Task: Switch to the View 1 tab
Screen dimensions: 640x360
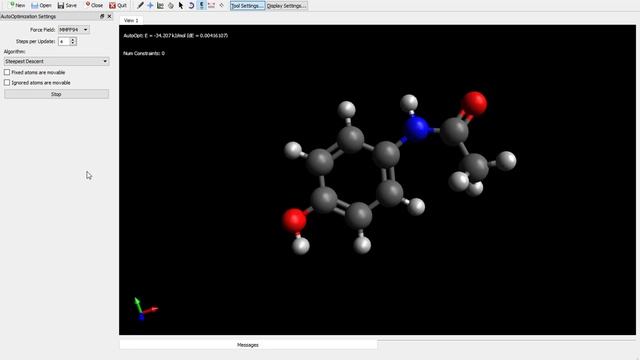Action: [x=131, y=20]
